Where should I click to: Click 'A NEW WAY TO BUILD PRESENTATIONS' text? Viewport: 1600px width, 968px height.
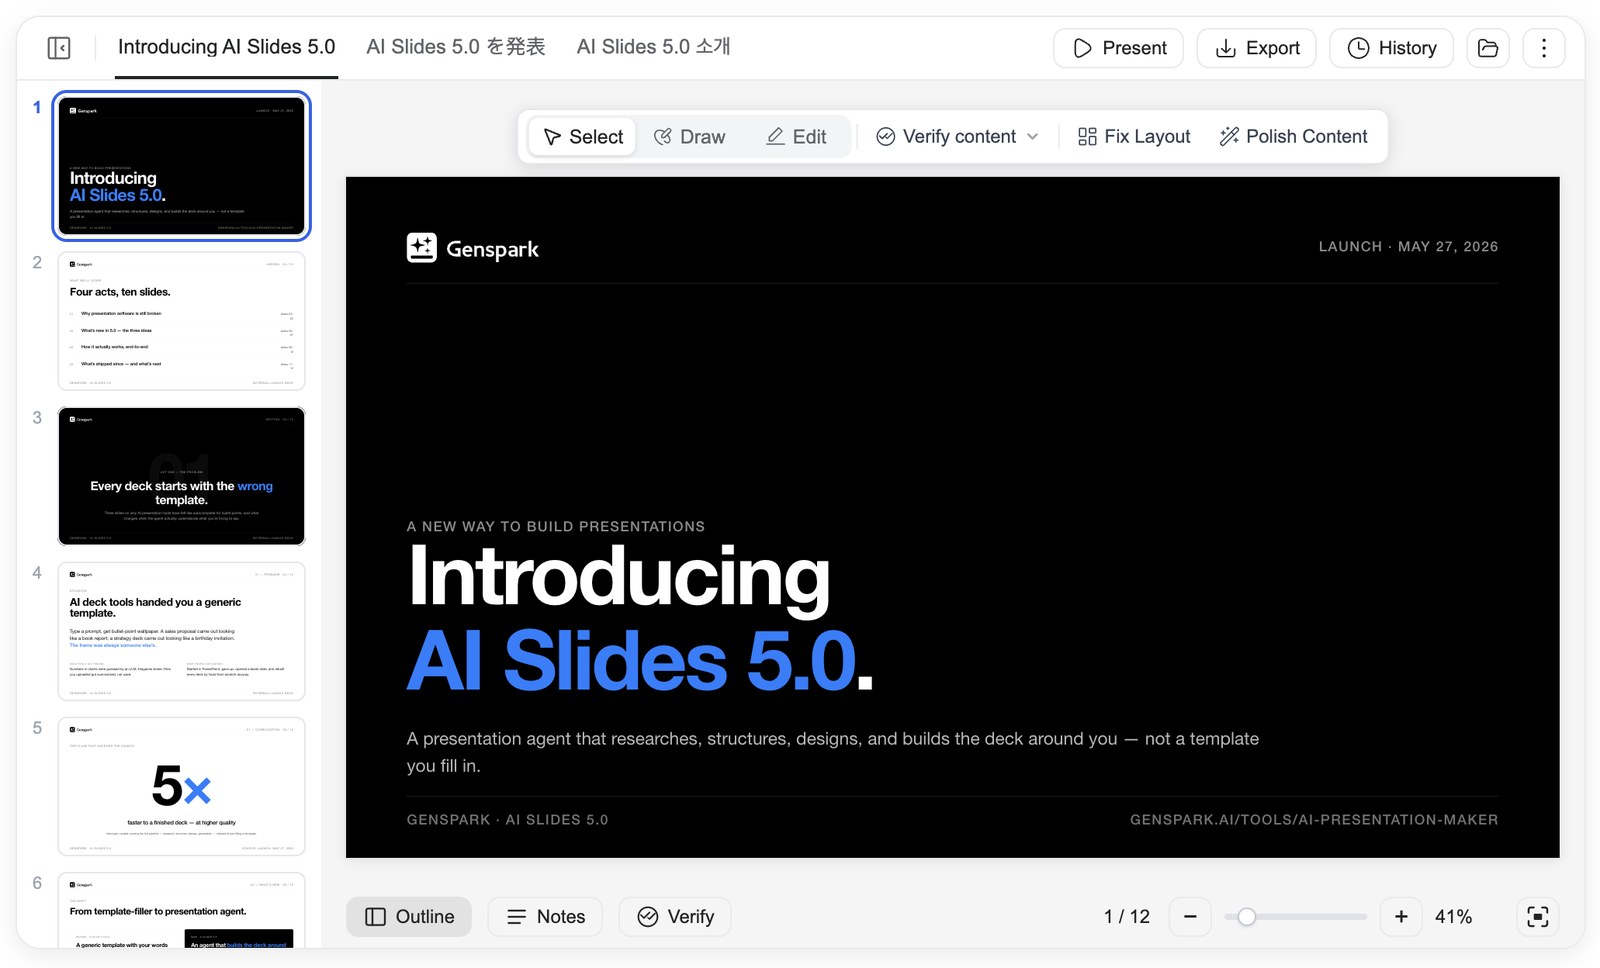tap(556, 526)
